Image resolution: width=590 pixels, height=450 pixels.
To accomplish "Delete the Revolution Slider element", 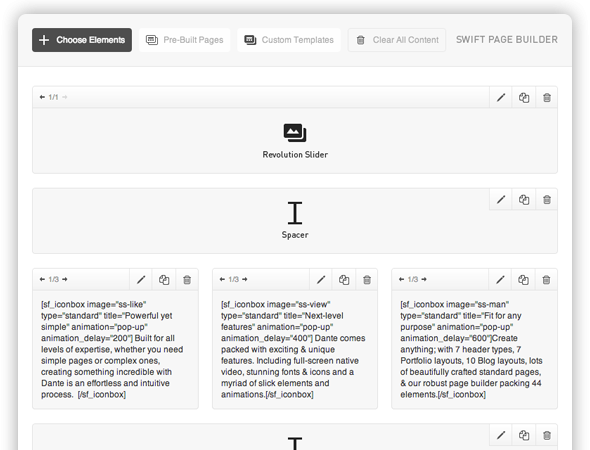I will click(x=547, y=98).
